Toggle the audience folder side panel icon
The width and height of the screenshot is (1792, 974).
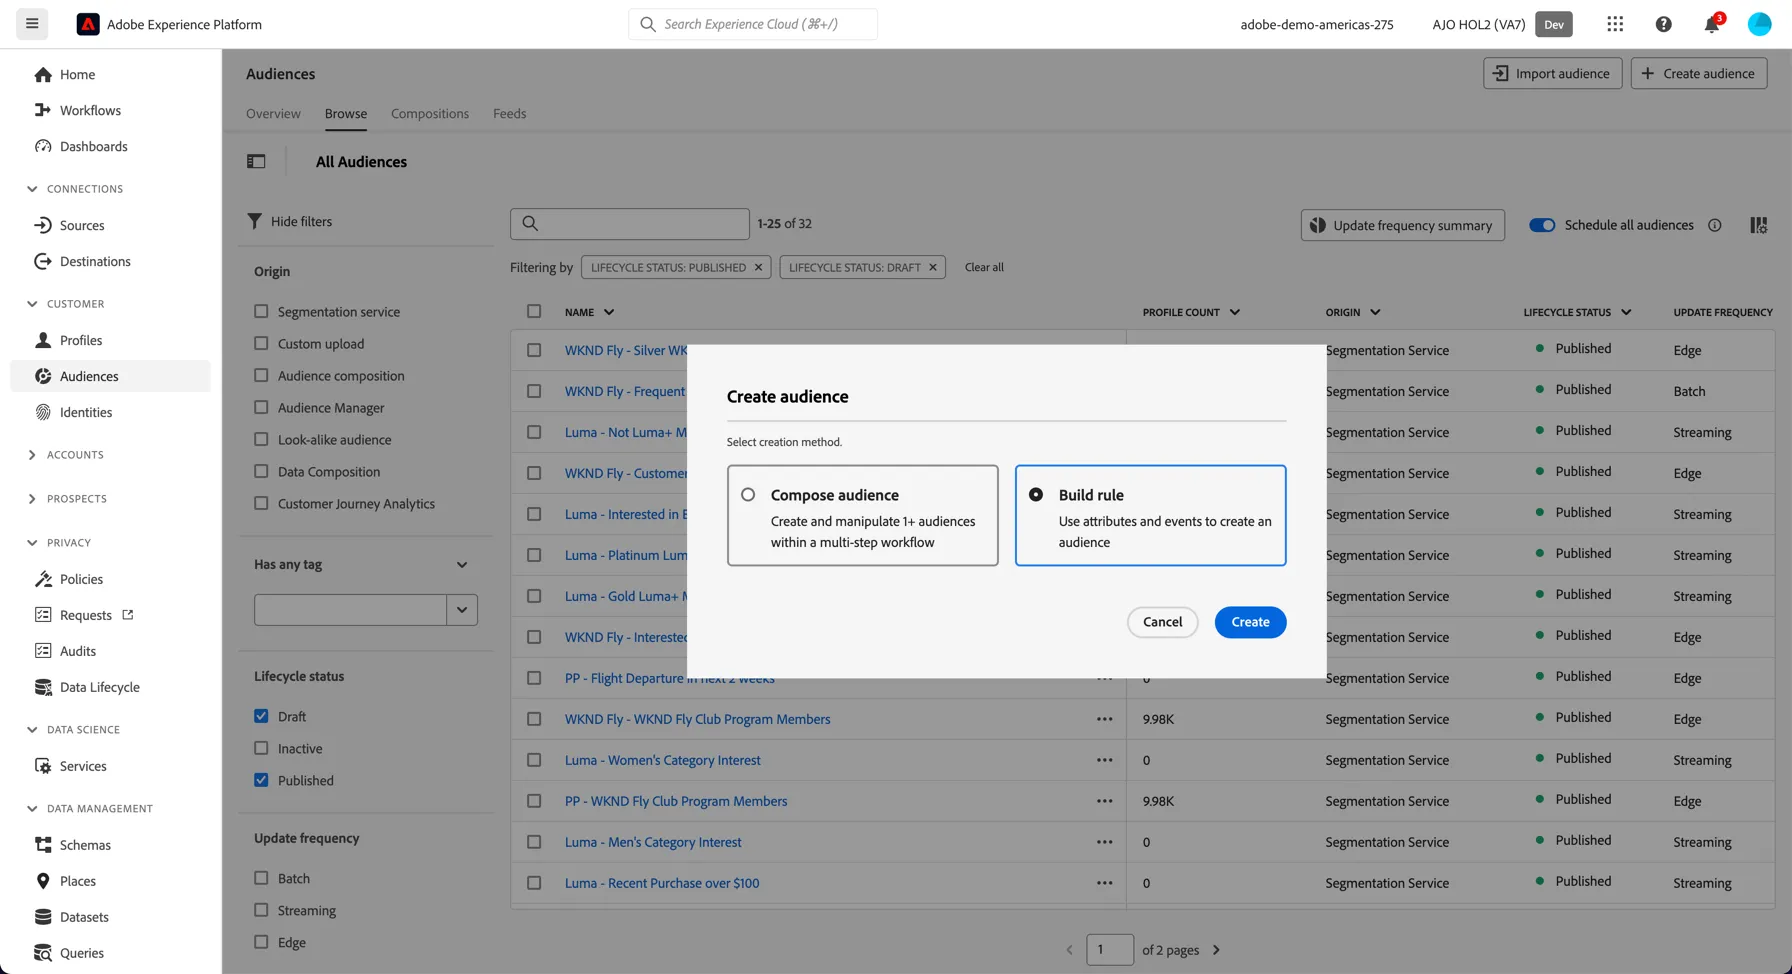point(256,161)
